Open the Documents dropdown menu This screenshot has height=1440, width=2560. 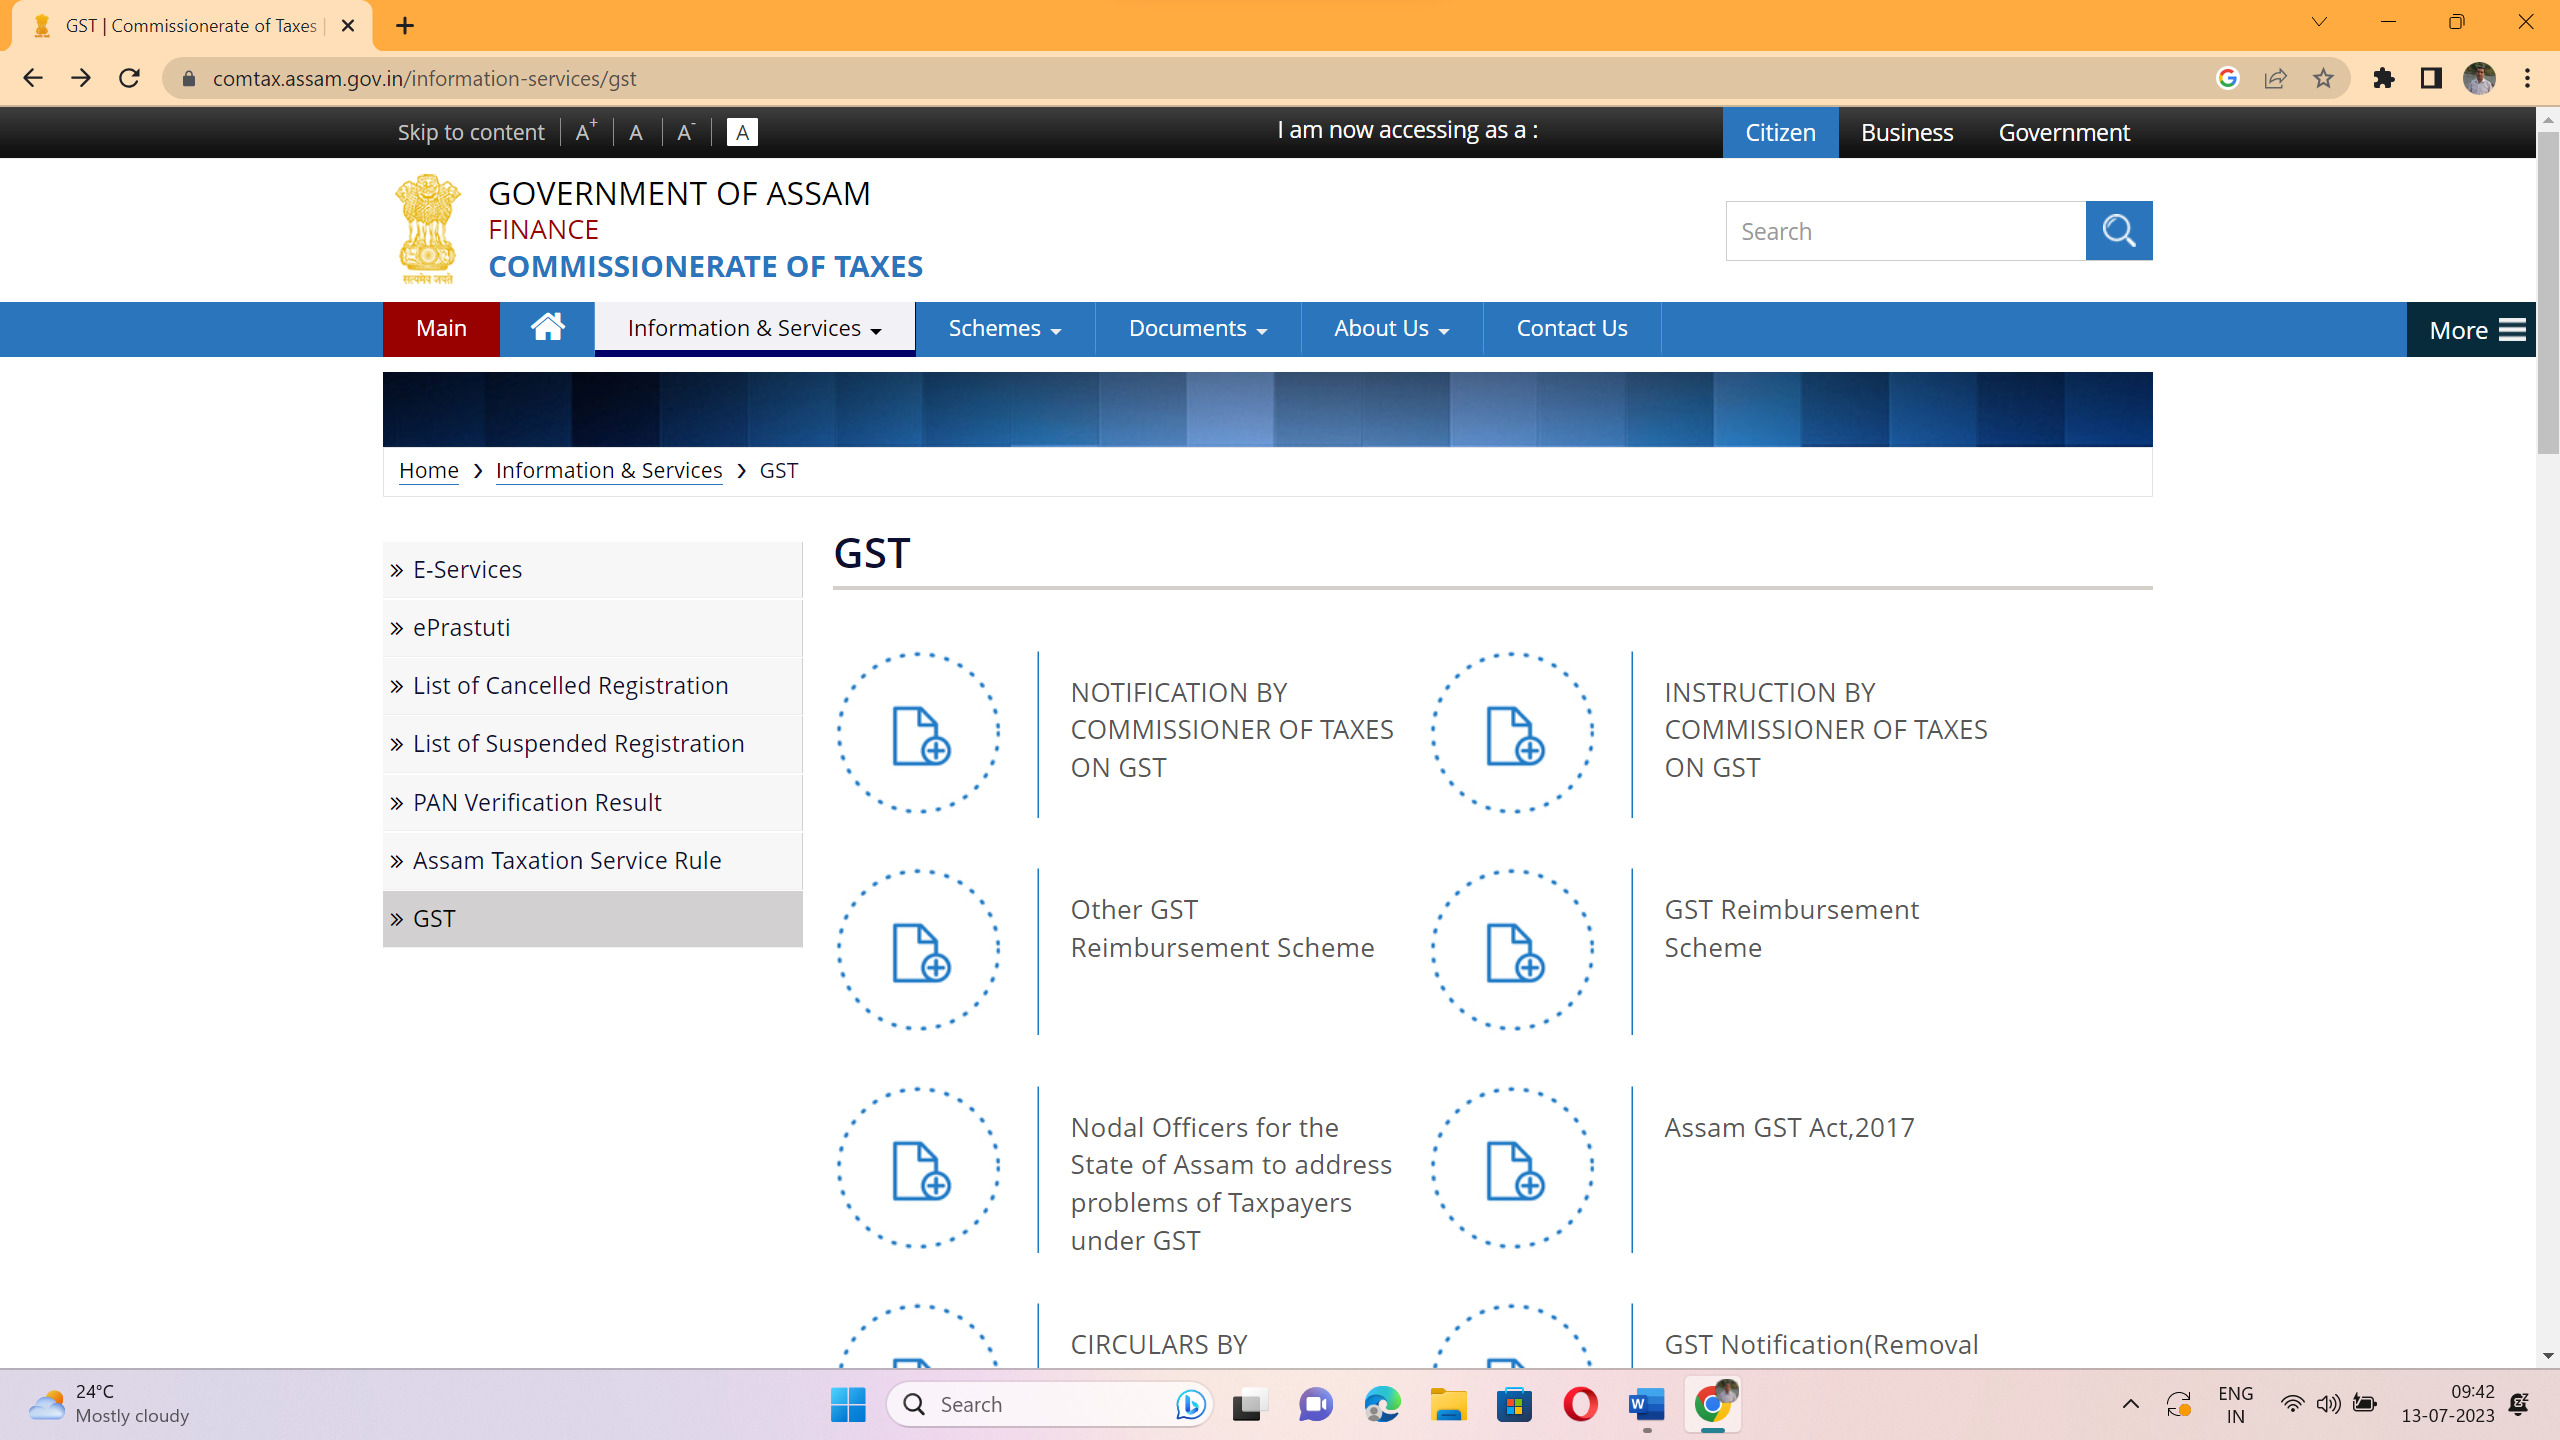coord(1197,328)
